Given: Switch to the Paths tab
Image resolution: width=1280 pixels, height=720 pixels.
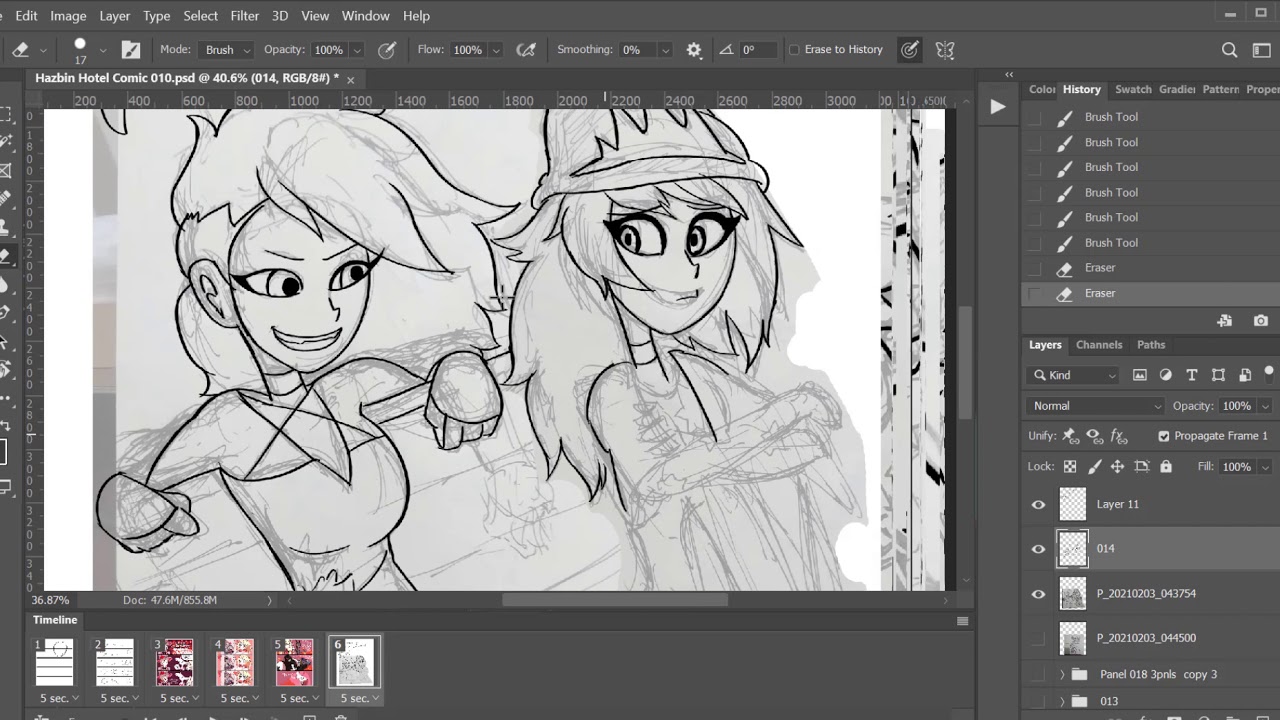Looking at the screenshot, I should [1151, 345].
